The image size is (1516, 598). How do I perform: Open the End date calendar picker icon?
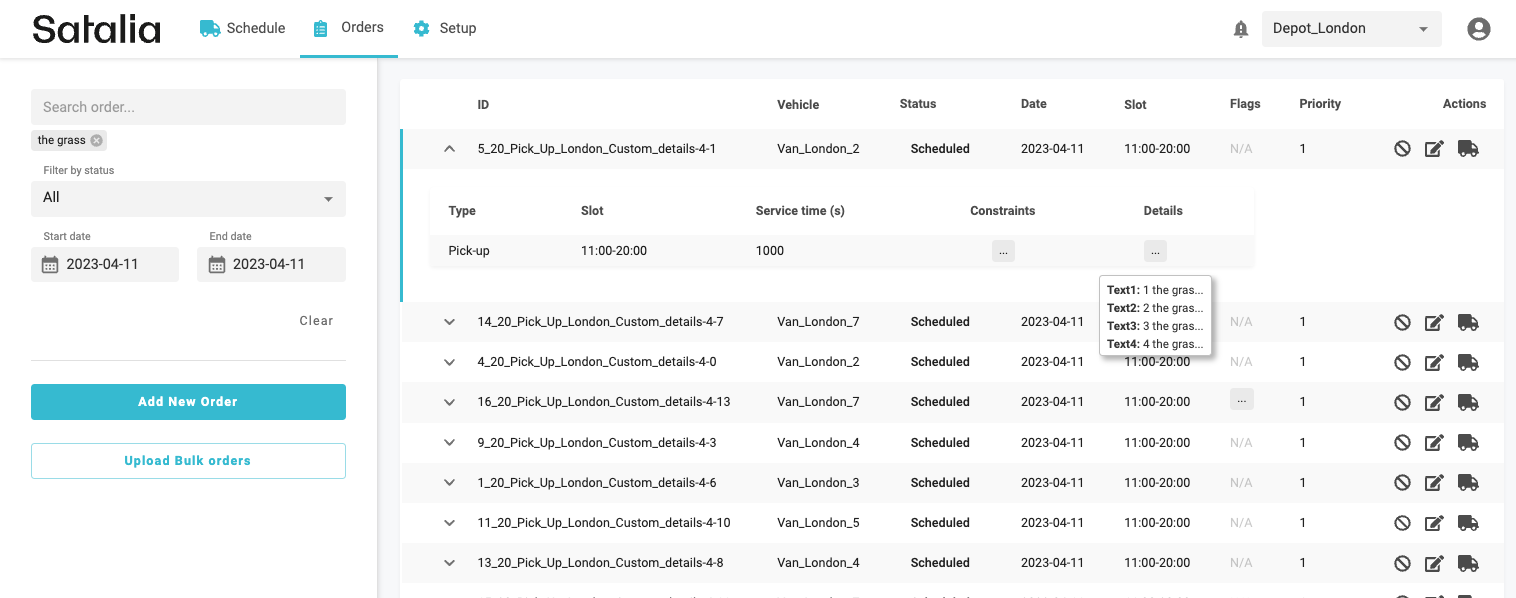click(217, 265)
